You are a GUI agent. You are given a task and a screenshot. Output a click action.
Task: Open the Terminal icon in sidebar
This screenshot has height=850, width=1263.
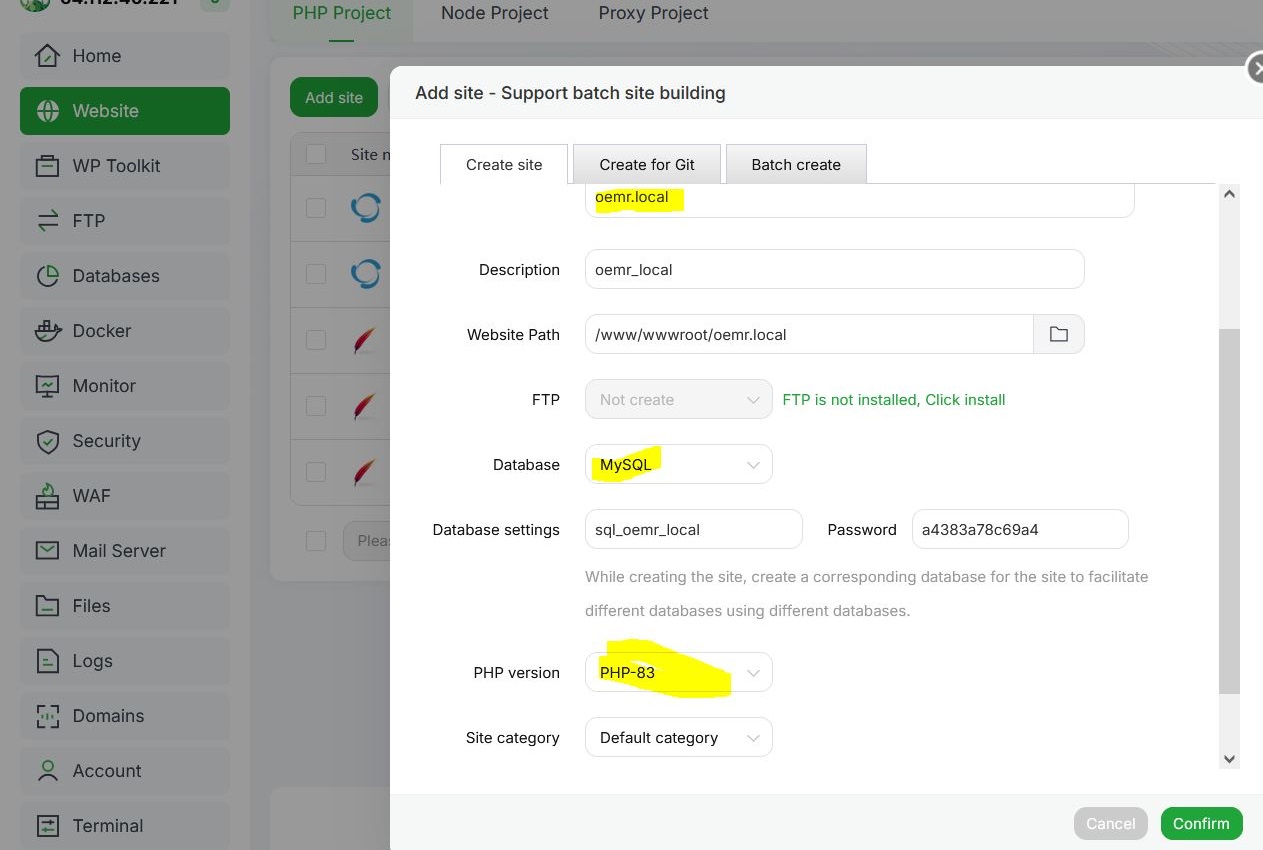(x=47, y=826)
